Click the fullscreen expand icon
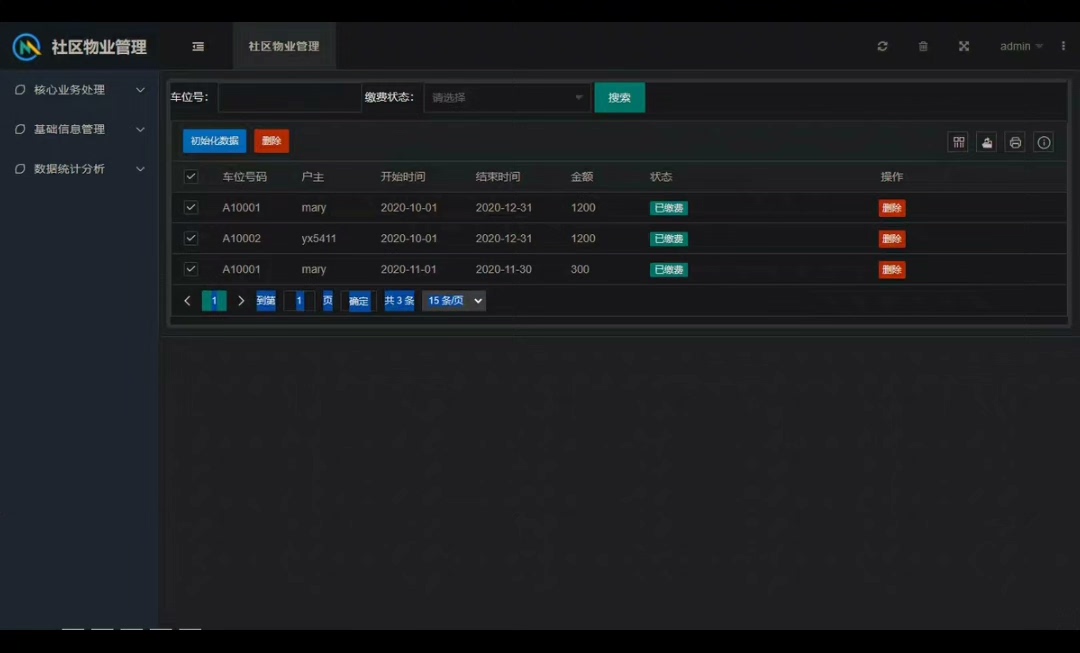 pyautogui.click(x=964, y=46)
